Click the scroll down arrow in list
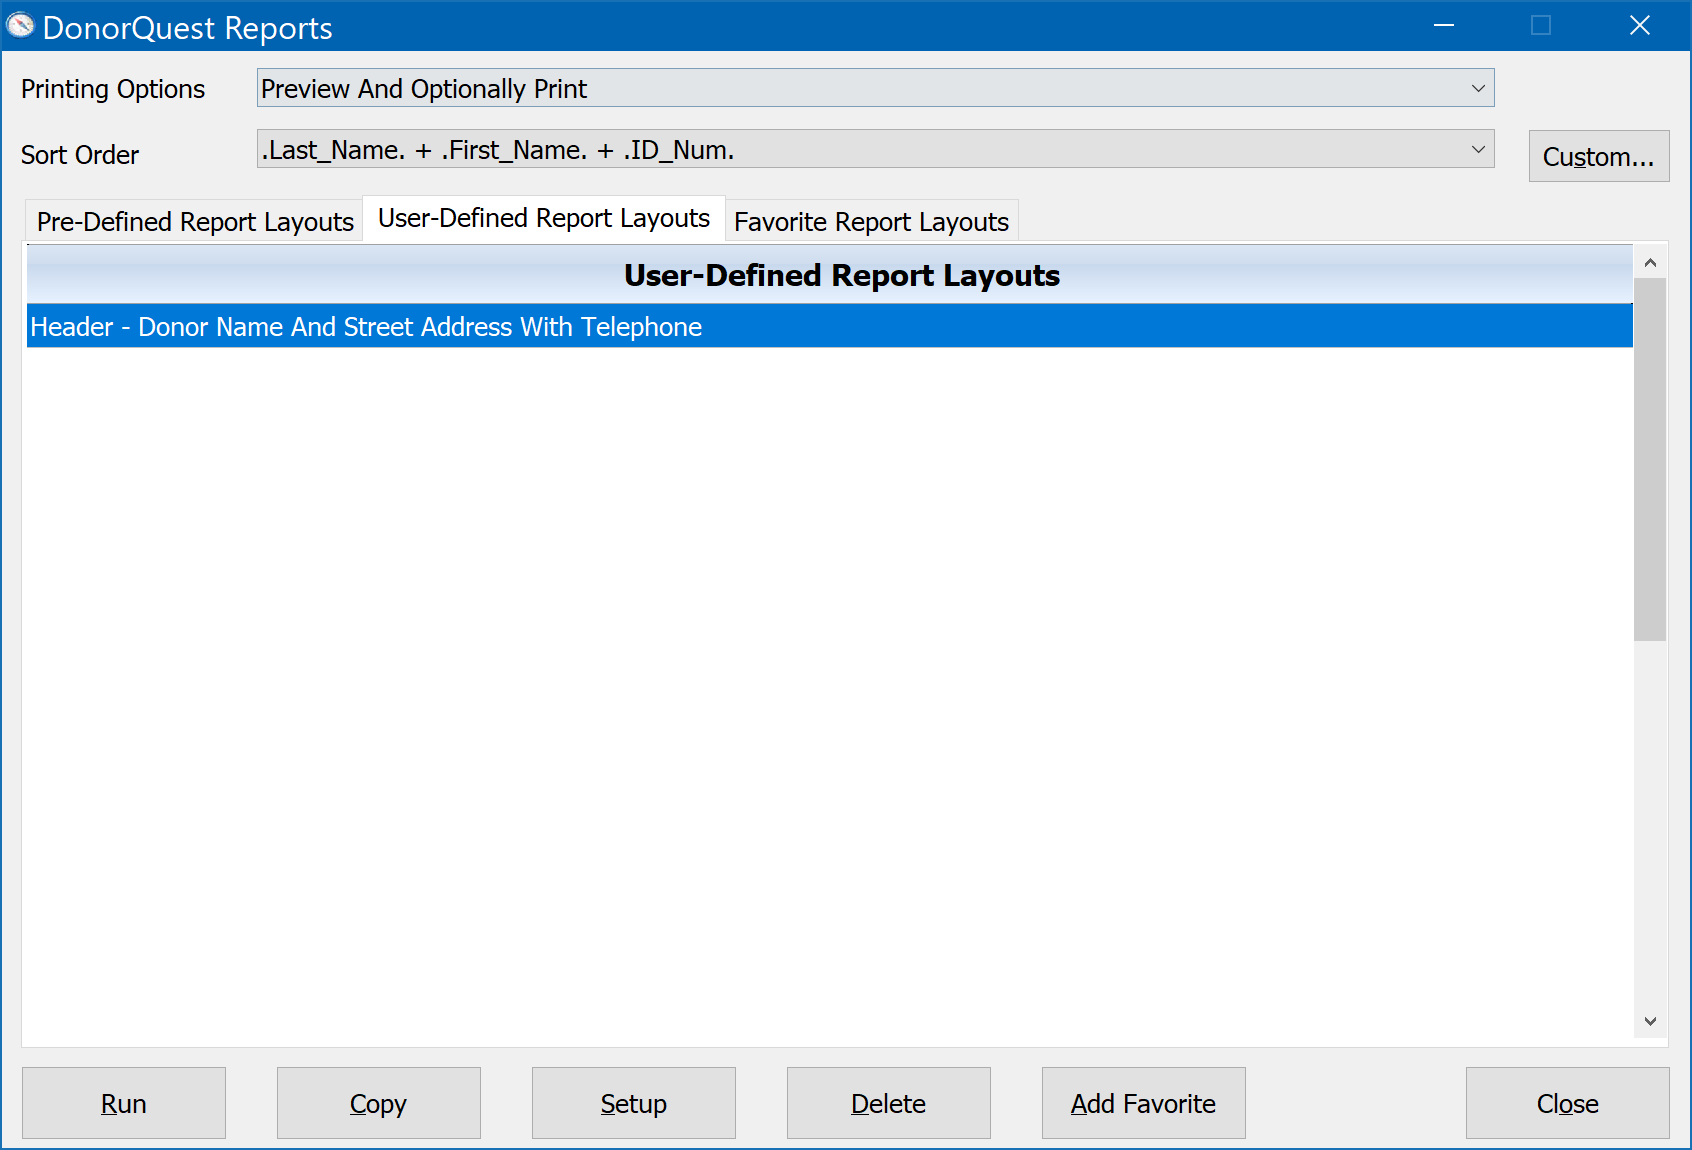Screen dimensions: 1692x1150 tap(1650, 1021)
